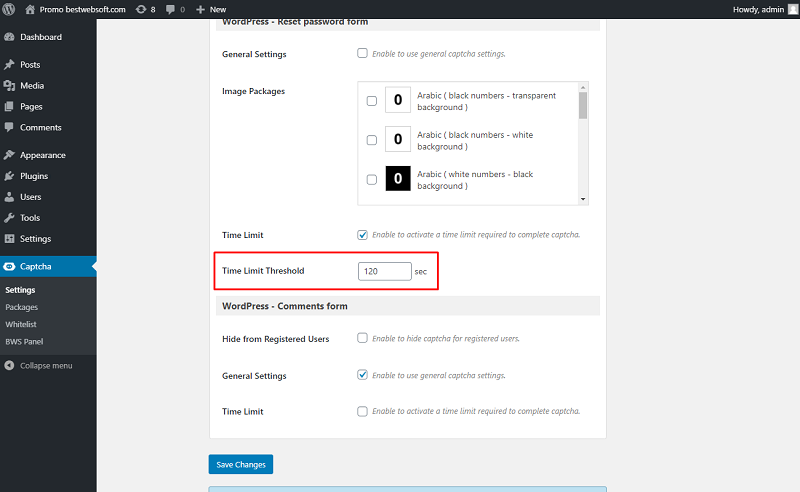The height and width of the screenshot is (492, 800).
Task: Click the Comments bubble icon in sidebar
Action: click(9, 127)
